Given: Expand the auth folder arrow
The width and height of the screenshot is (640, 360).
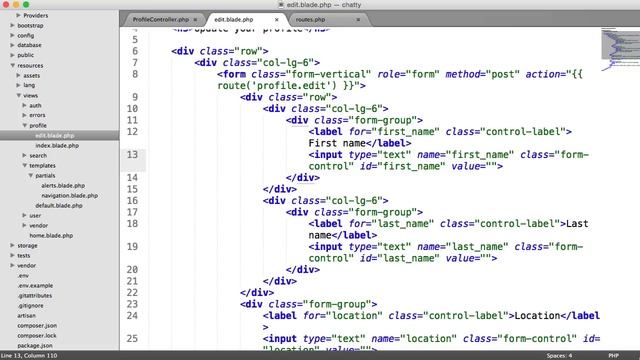Looking at the screenshot, I should (24, 105).
